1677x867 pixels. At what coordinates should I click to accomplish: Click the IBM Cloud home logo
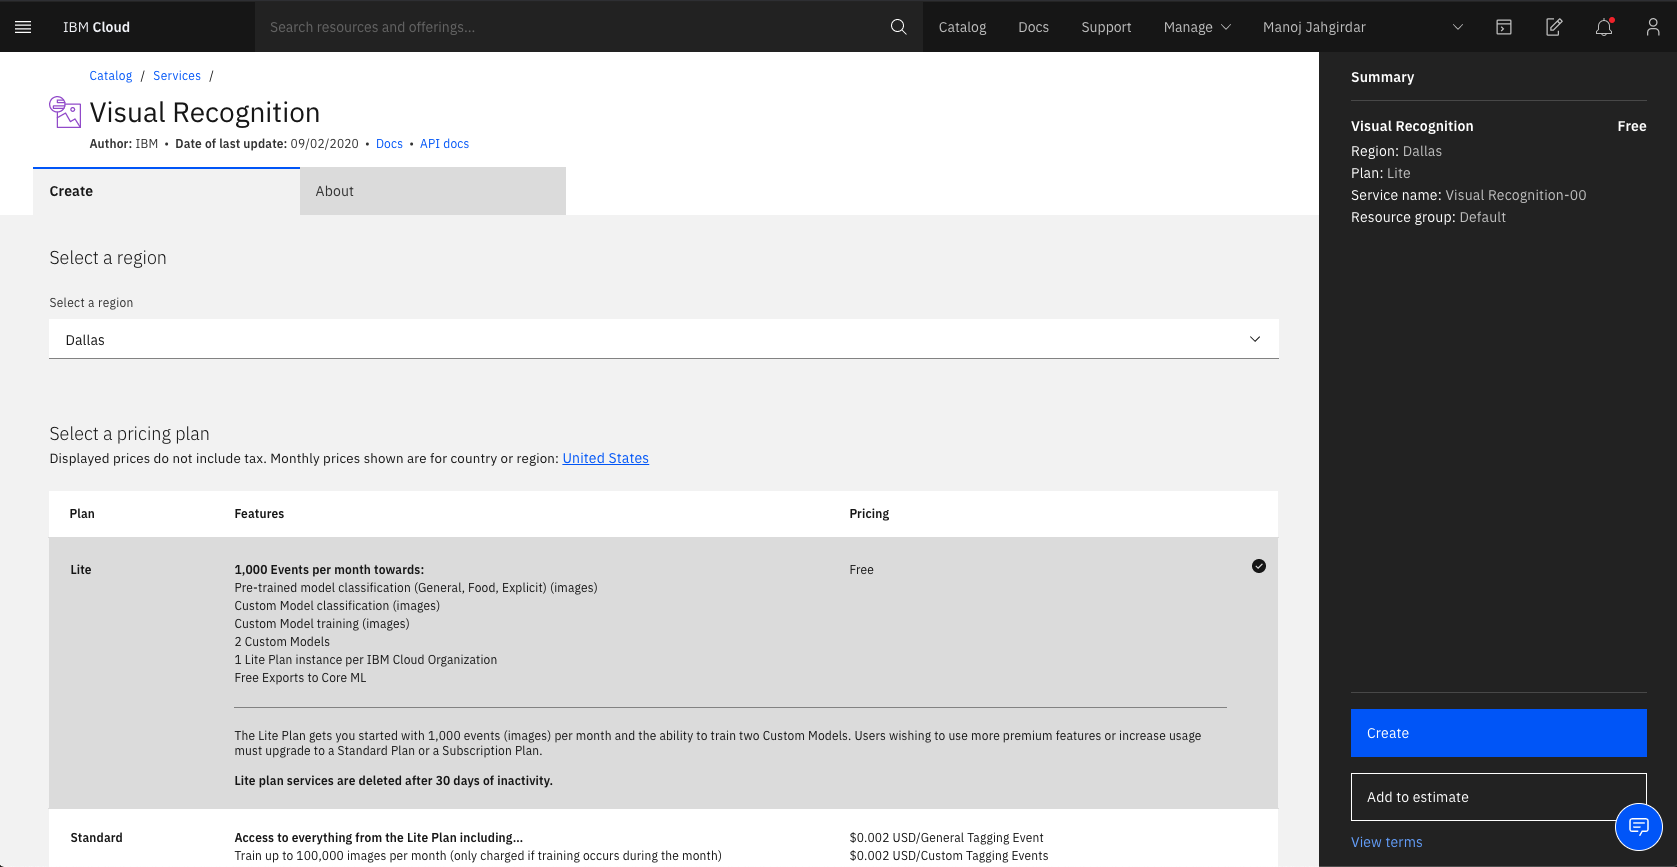tap(96, 27)
